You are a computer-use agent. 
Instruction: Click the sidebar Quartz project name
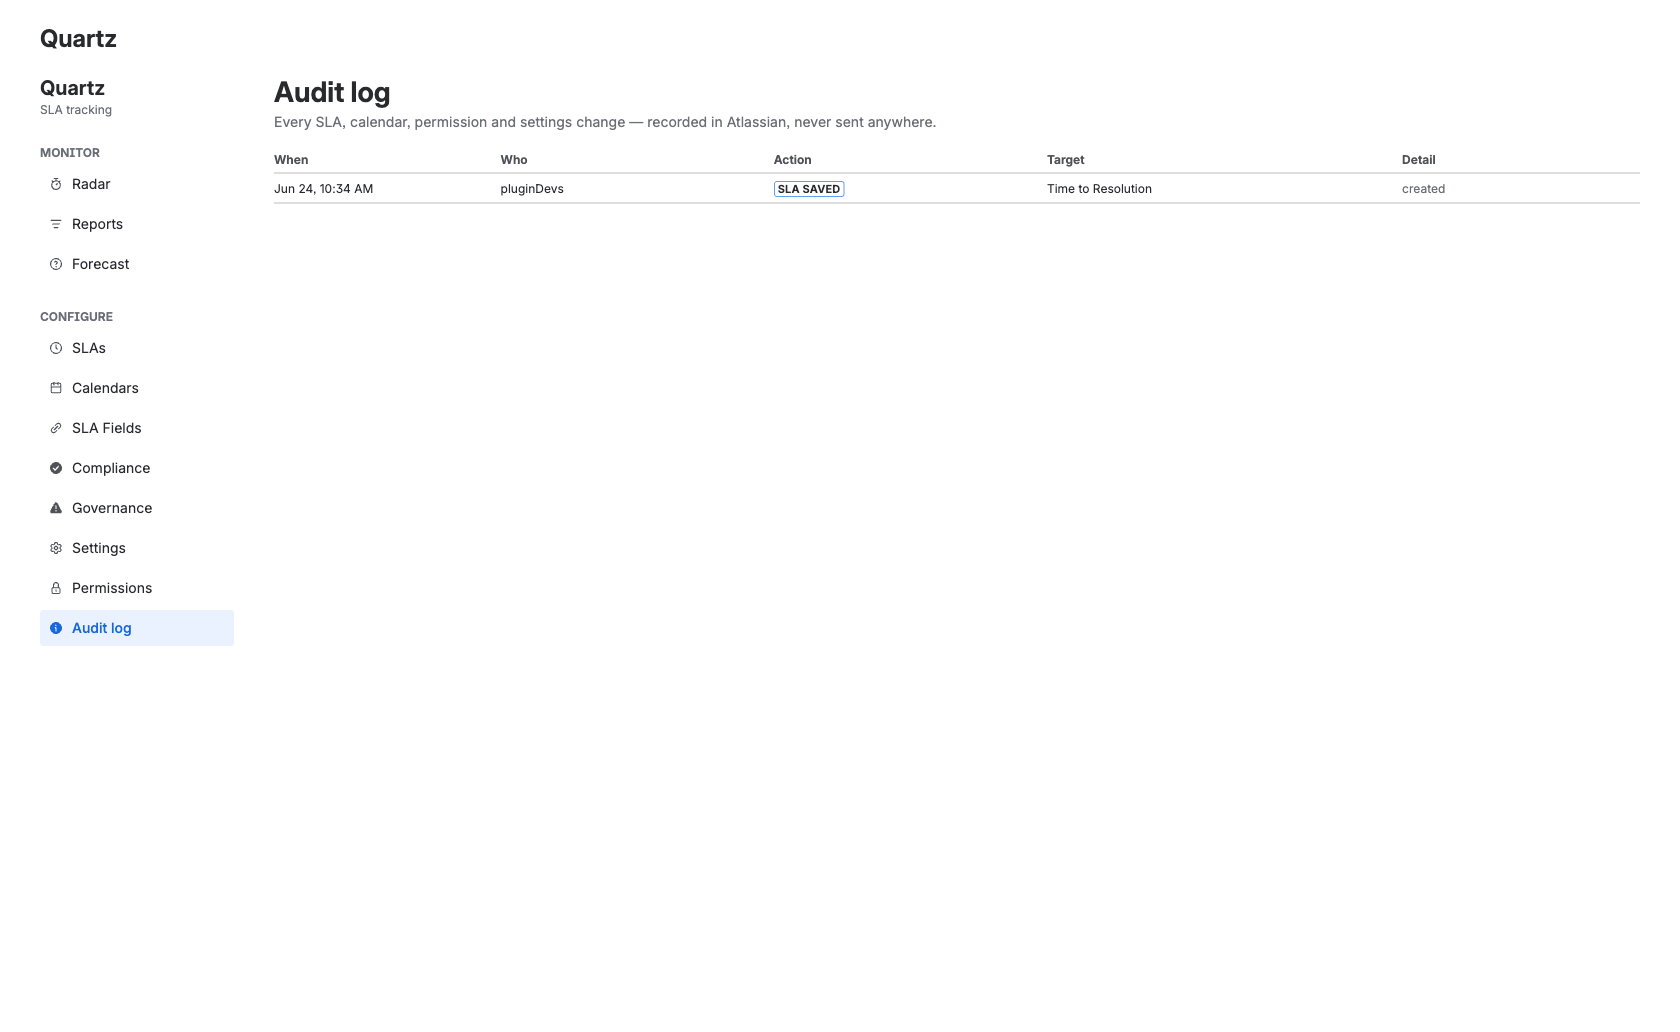72,88
